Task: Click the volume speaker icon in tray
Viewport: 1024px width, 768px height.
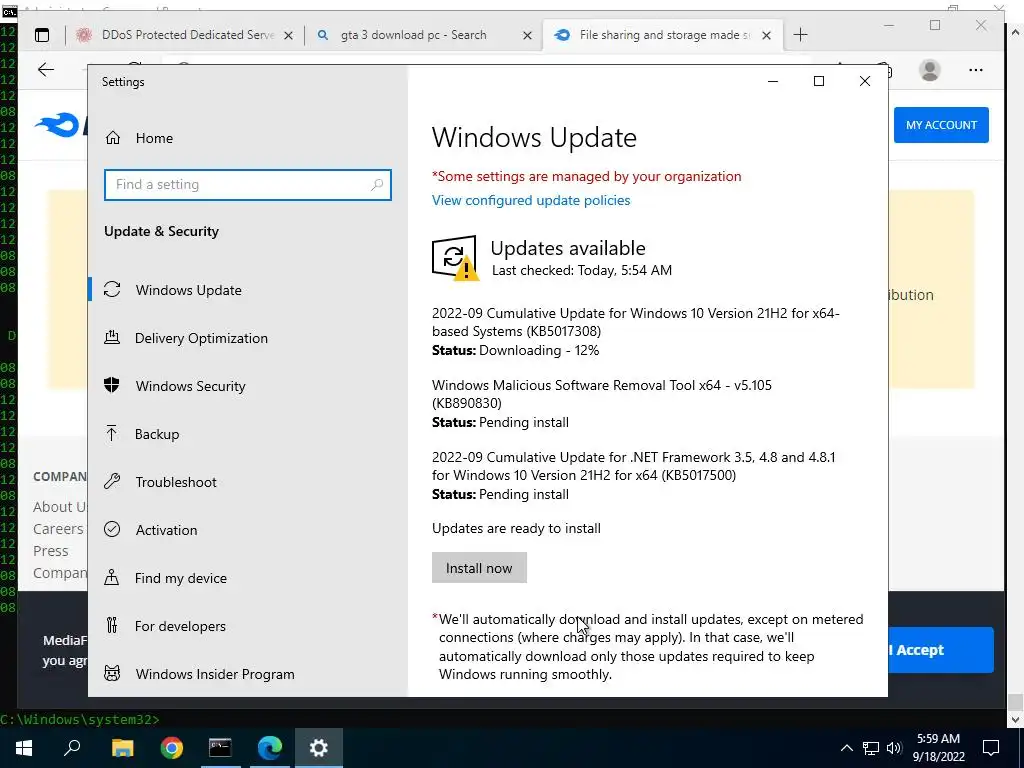Action: point(893,748)
